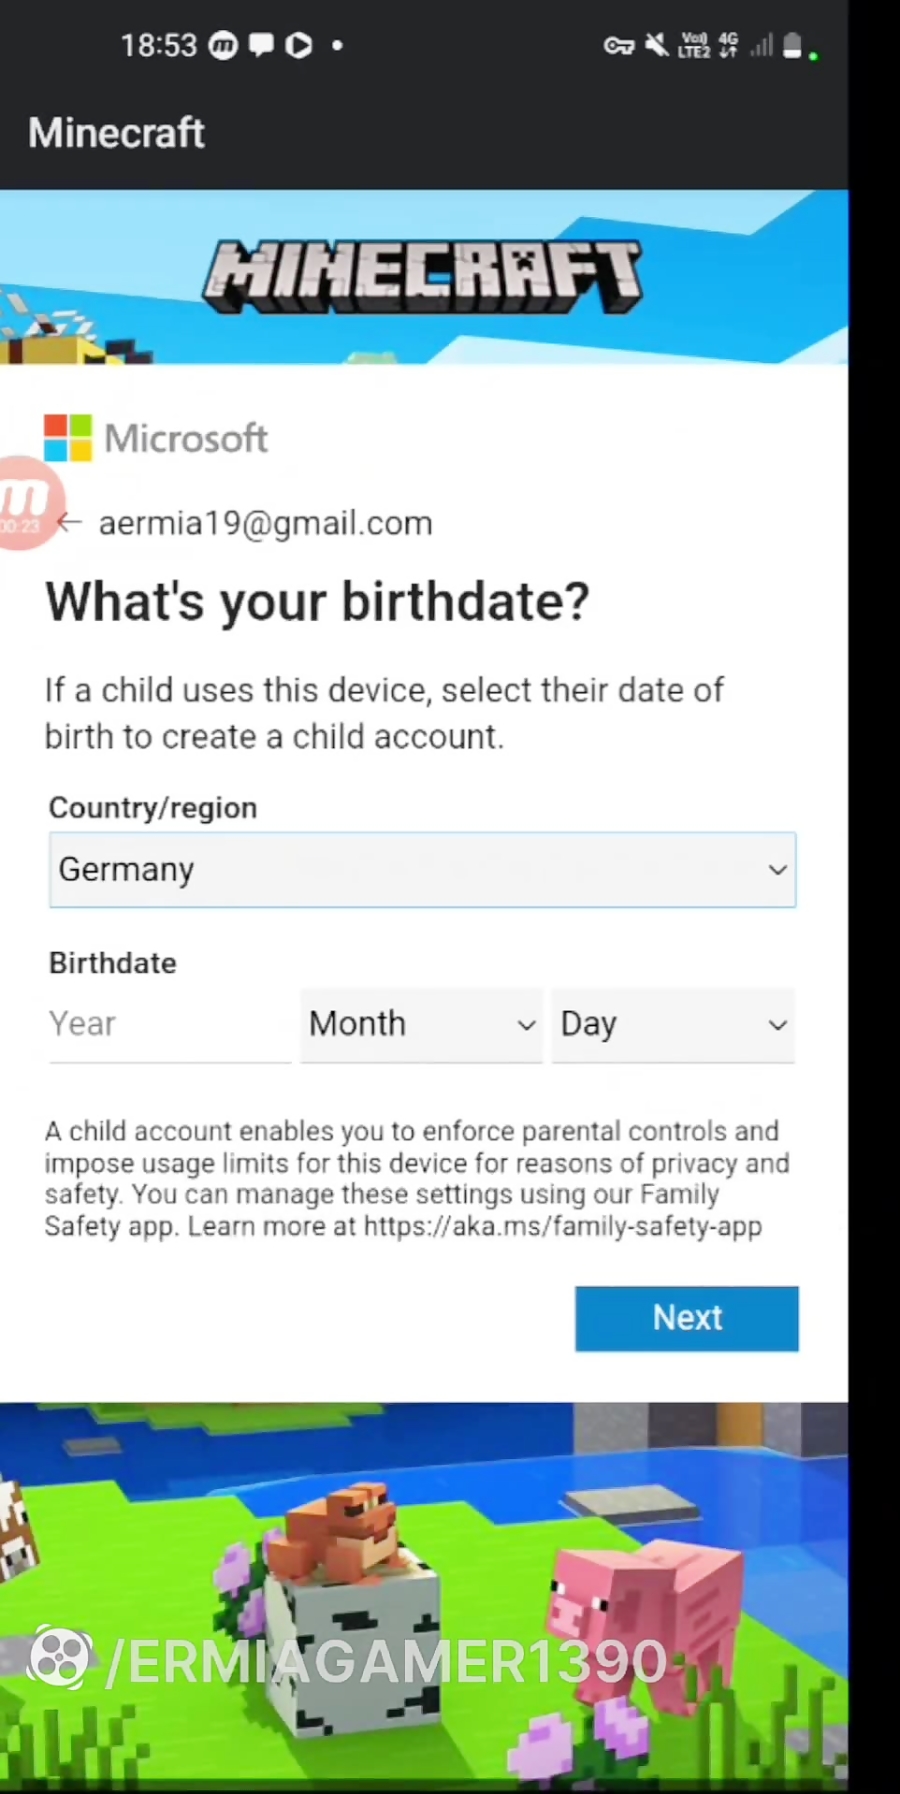Screen dimensions: 900x1794
Task: Tap the battery indicator in status bar
Action: point(792,45)
